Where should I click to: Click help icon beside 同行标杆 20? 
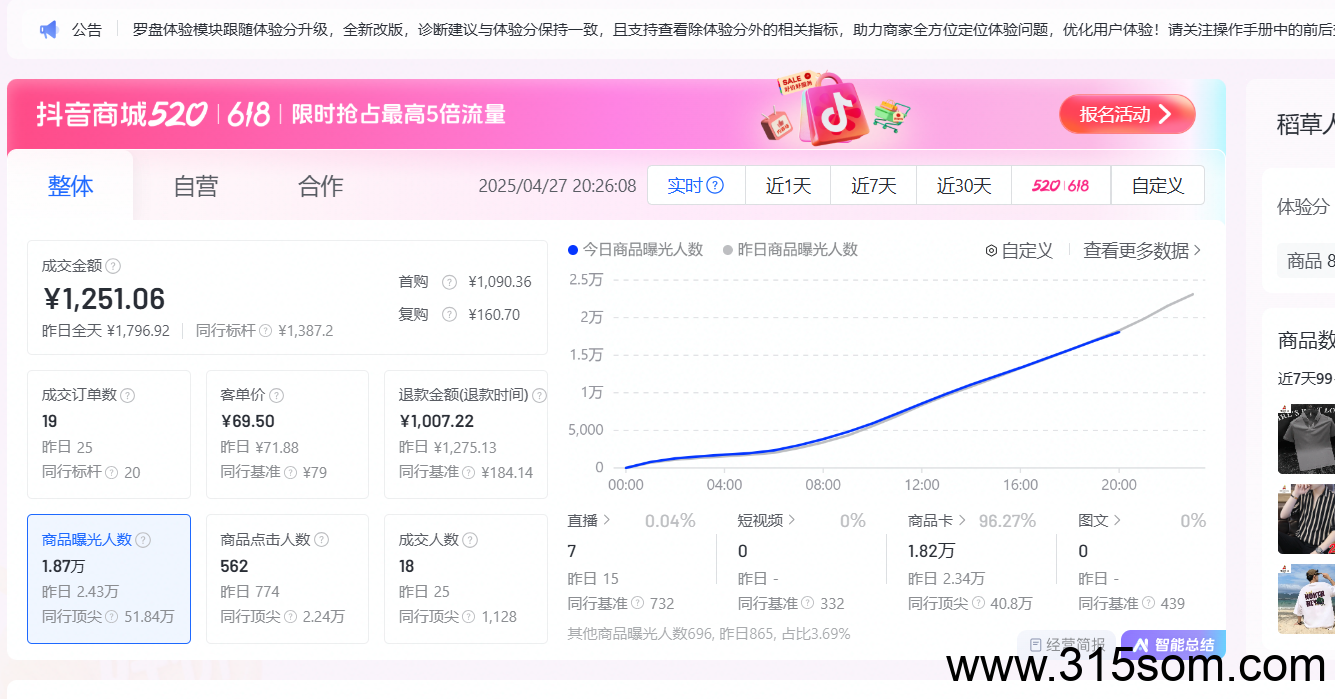click(x=112, y=472)
